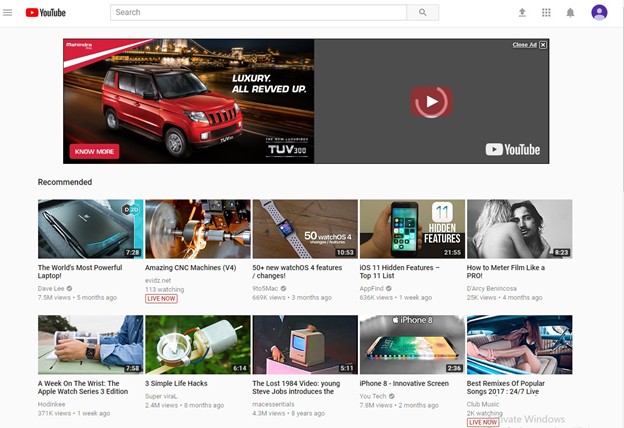Click '7.5M views • 5 months ago' text
This screenshot has height=428, width=624.
pyautogui.click(x=77, y=297)
